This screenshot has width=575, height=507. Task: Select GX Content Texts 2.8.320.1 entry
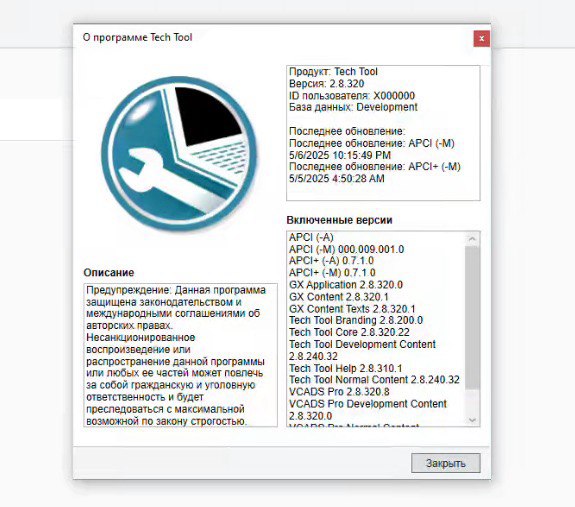[x=352, y=309]
